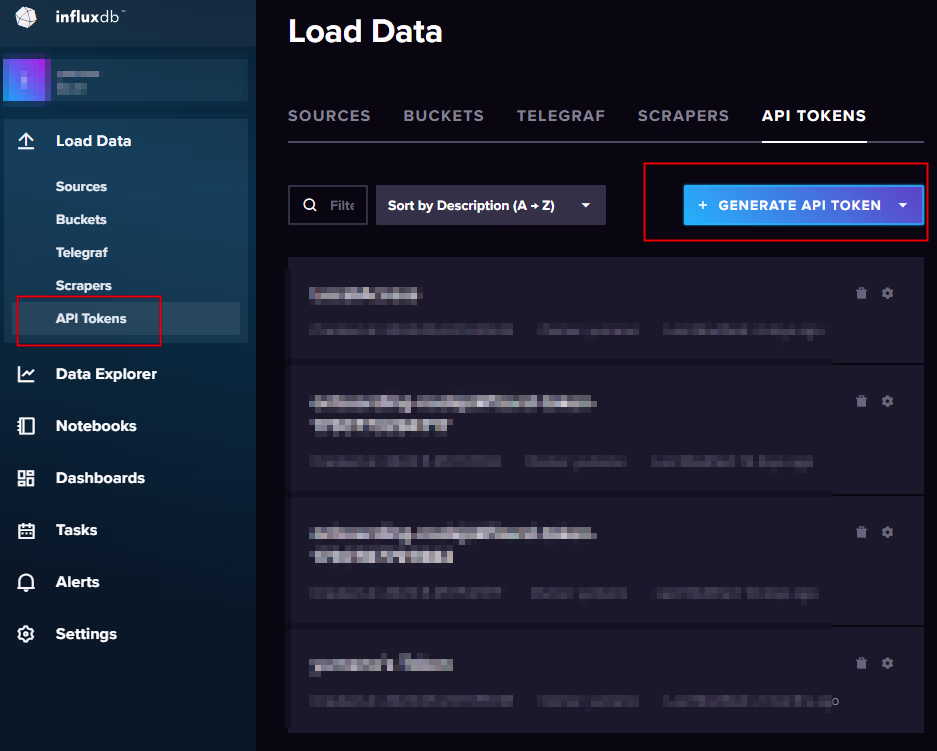Image resolution: width=937 pixels, height=751 pixels.
Task: Expand the Generate API Token dropdown arrow
Action: 903,205
